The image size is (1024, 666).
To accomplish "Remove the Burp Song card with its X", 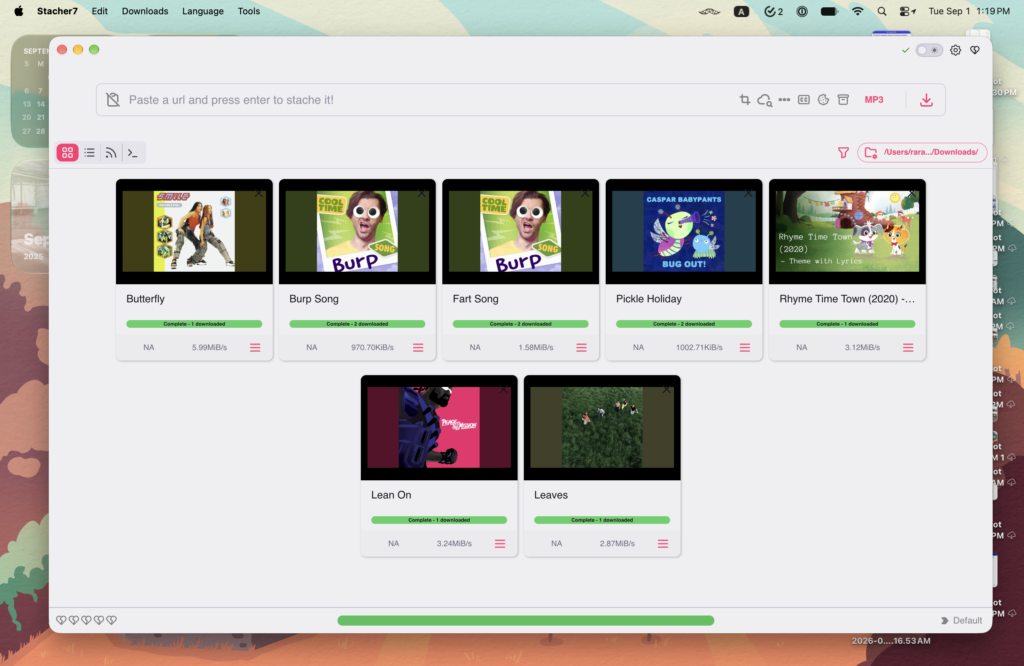I will 422,193.
